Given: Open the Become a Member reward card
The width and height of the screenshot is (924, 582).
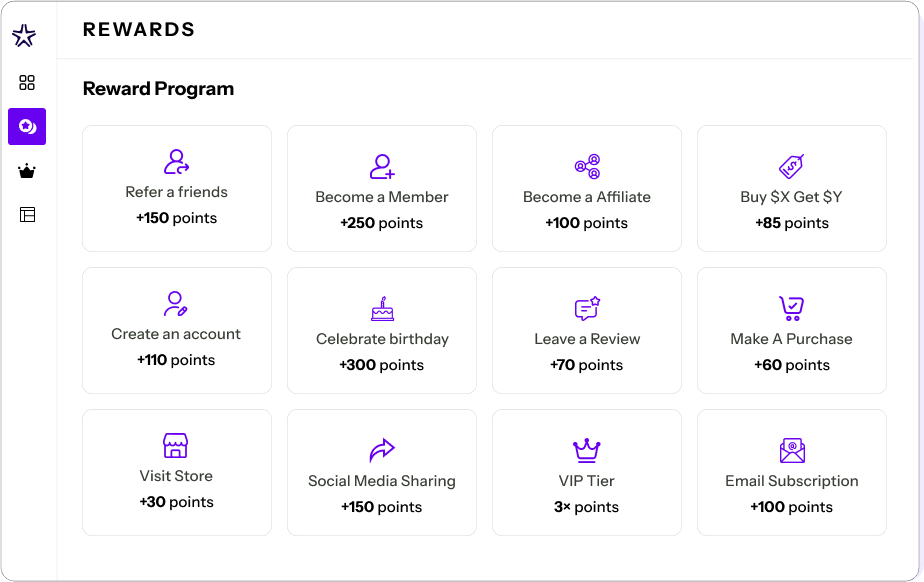Looking at the screenshot, I should [x=382, y=188].
